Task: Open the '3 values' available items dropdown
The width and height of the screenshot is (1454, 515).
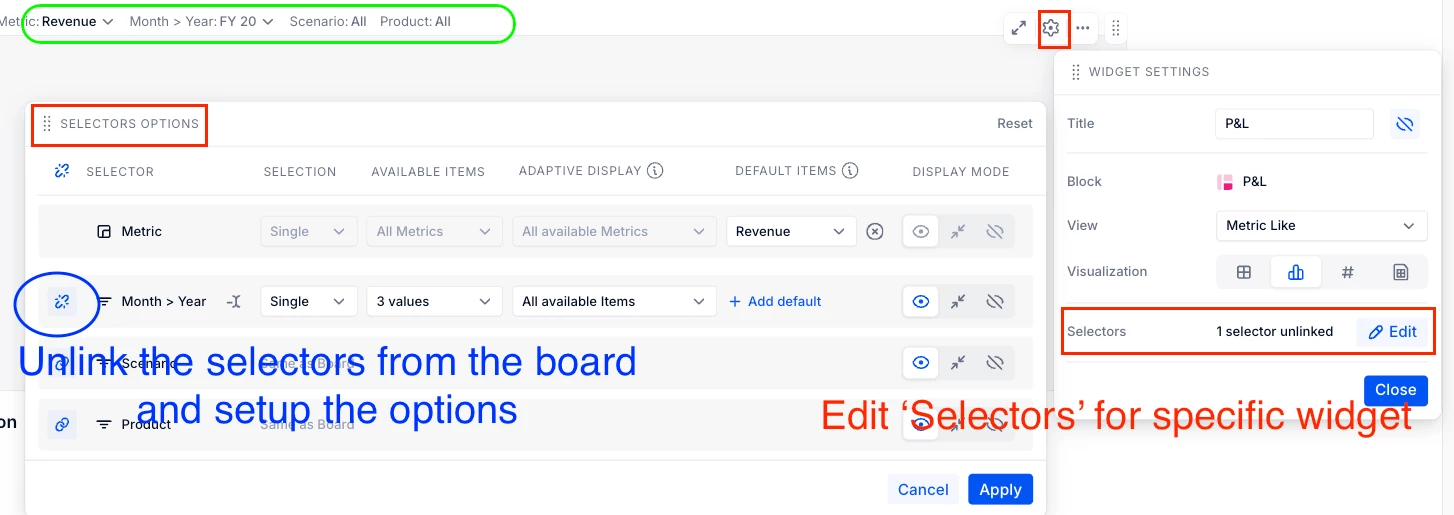Action: 433,301
